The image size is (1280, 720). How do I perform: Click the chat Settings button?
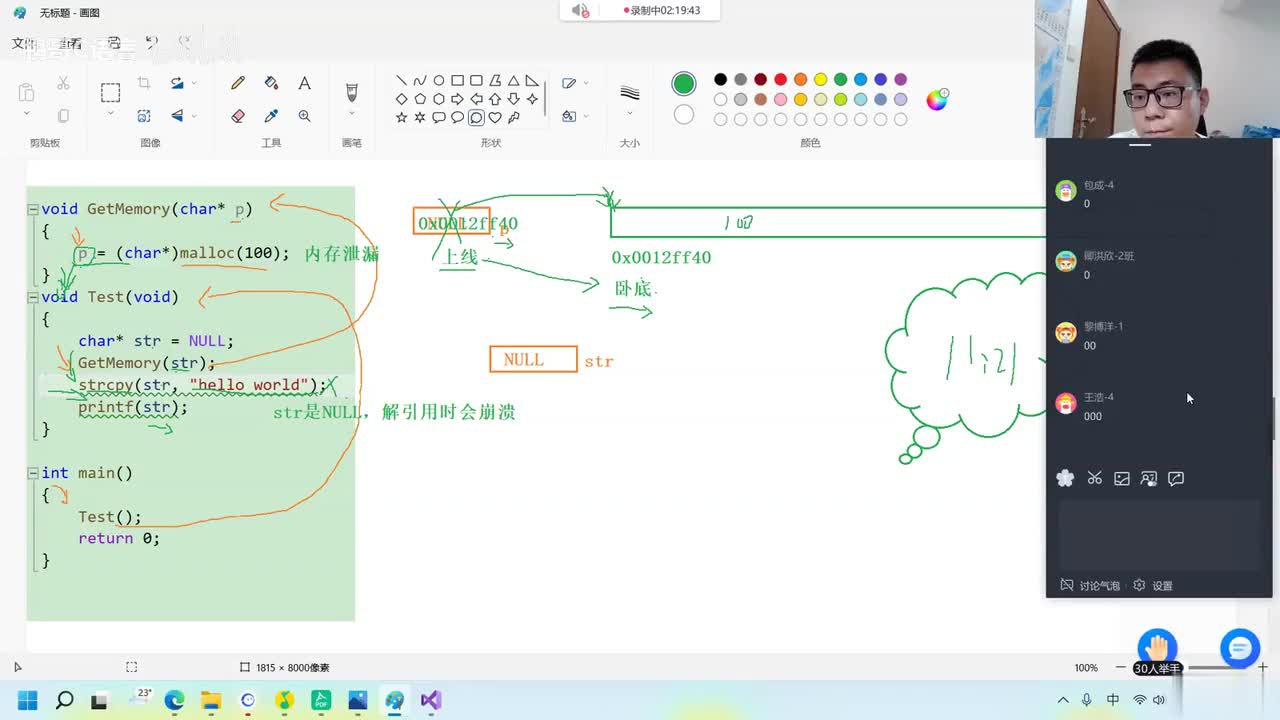pyautogui.click(x=1153, y=585)
